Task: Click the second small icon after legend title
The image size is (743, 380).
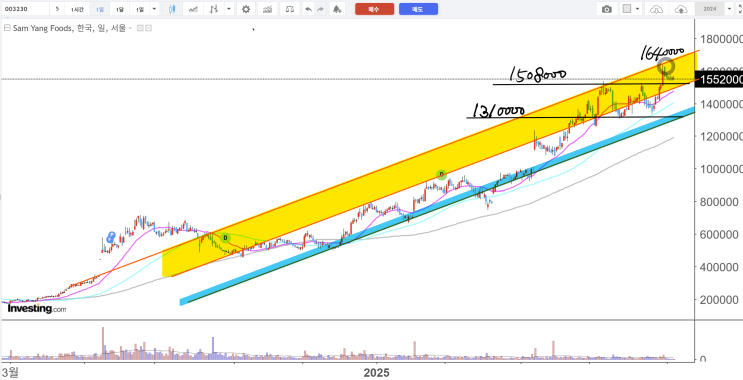Action: 148,28
